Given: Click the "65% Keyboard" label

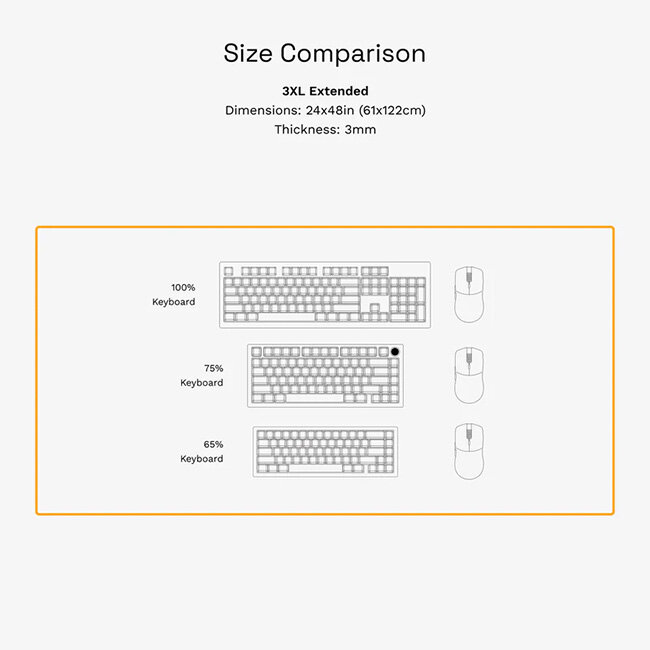Looking at the screenshot, I should pyautogui.click(x=202, y=451).
